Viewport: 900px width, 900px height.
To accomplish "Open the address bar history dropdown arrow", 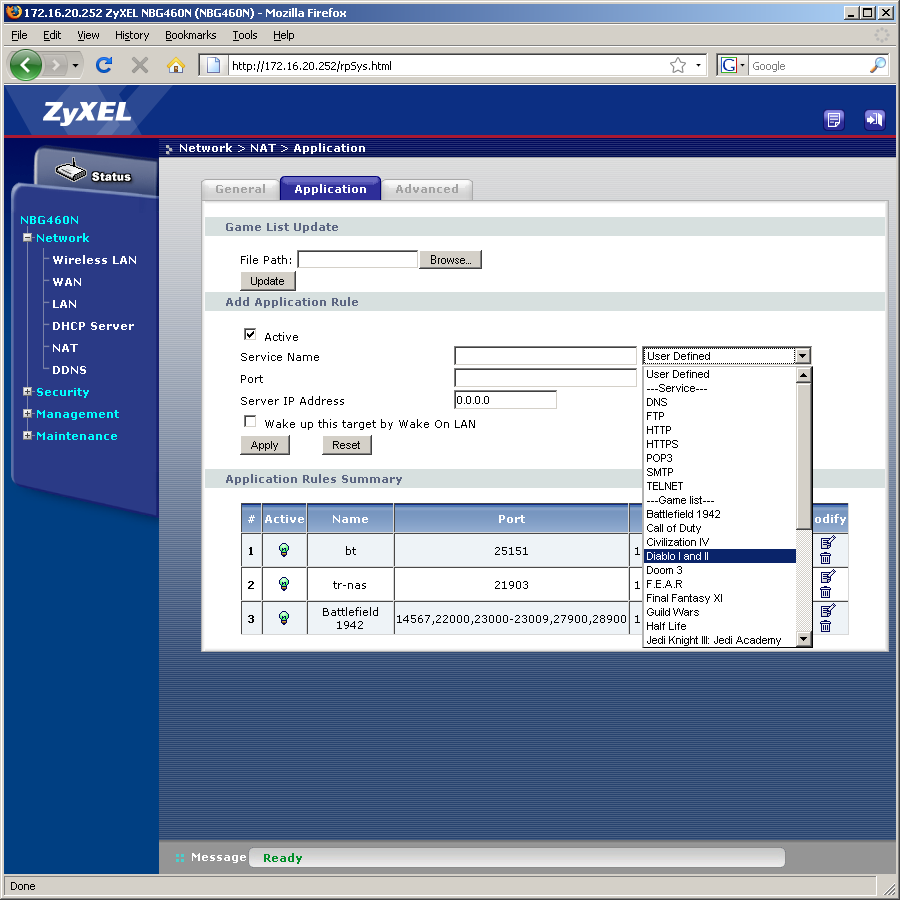I will pos(698,65).
